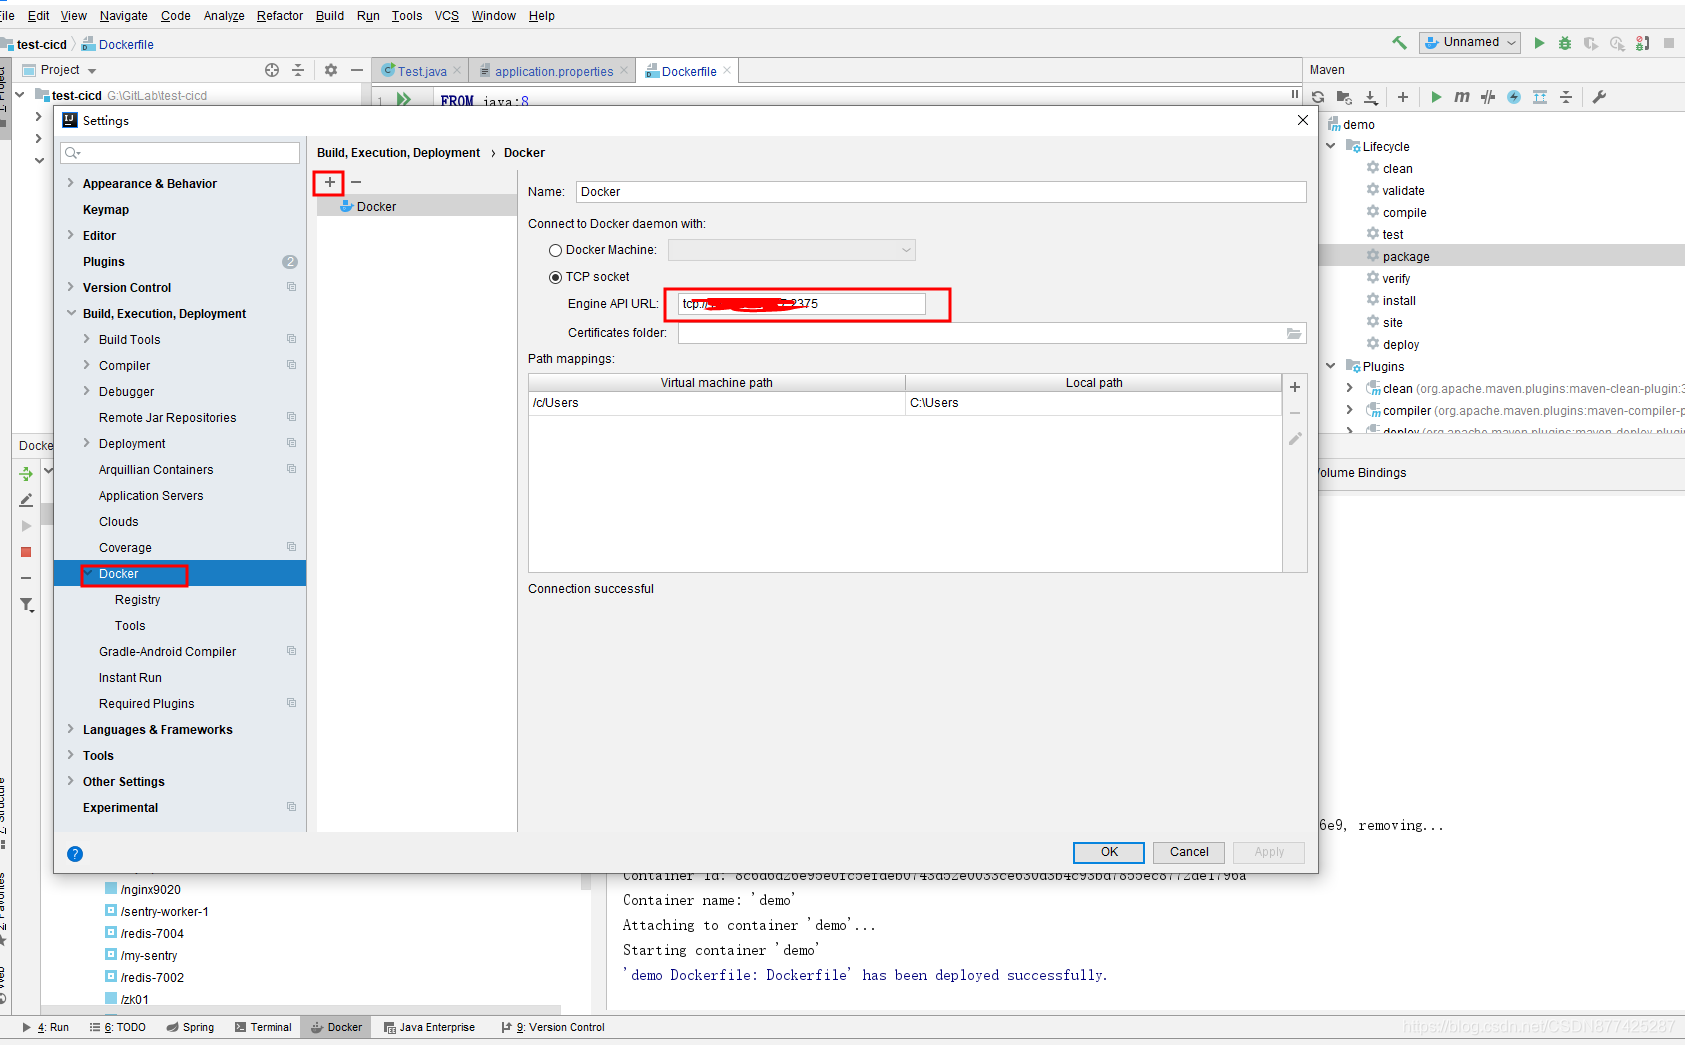The width and height of the screenshot is (1685, 1045).
Task: Collapse all in Maven tool window
Action: [x=1566, y=97]
